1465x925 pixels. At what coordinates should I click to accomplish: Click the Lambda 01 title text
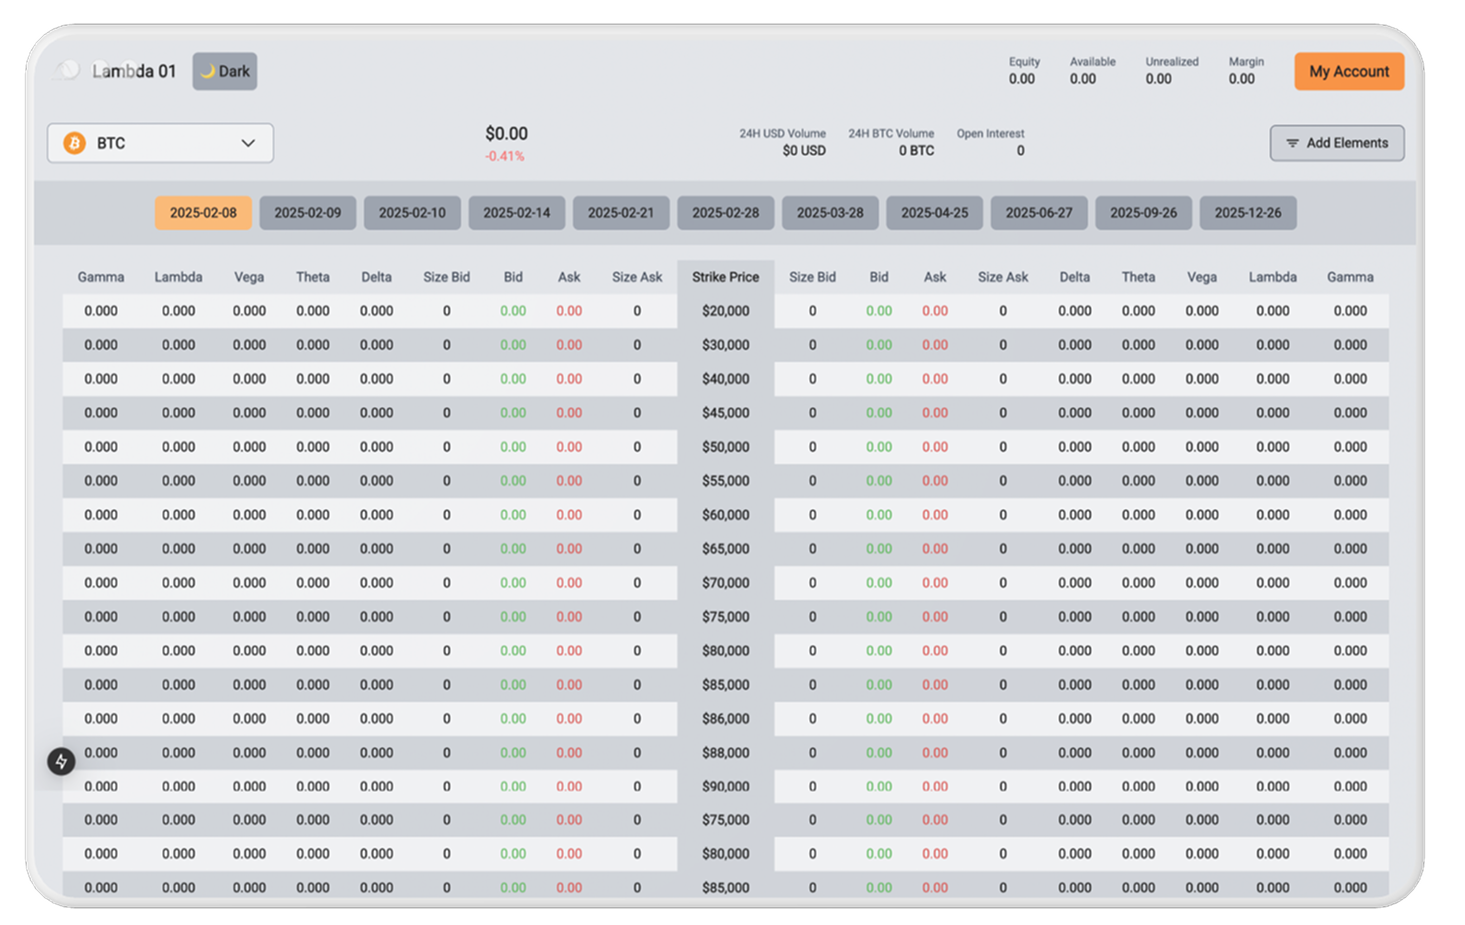tap(134, 71)
